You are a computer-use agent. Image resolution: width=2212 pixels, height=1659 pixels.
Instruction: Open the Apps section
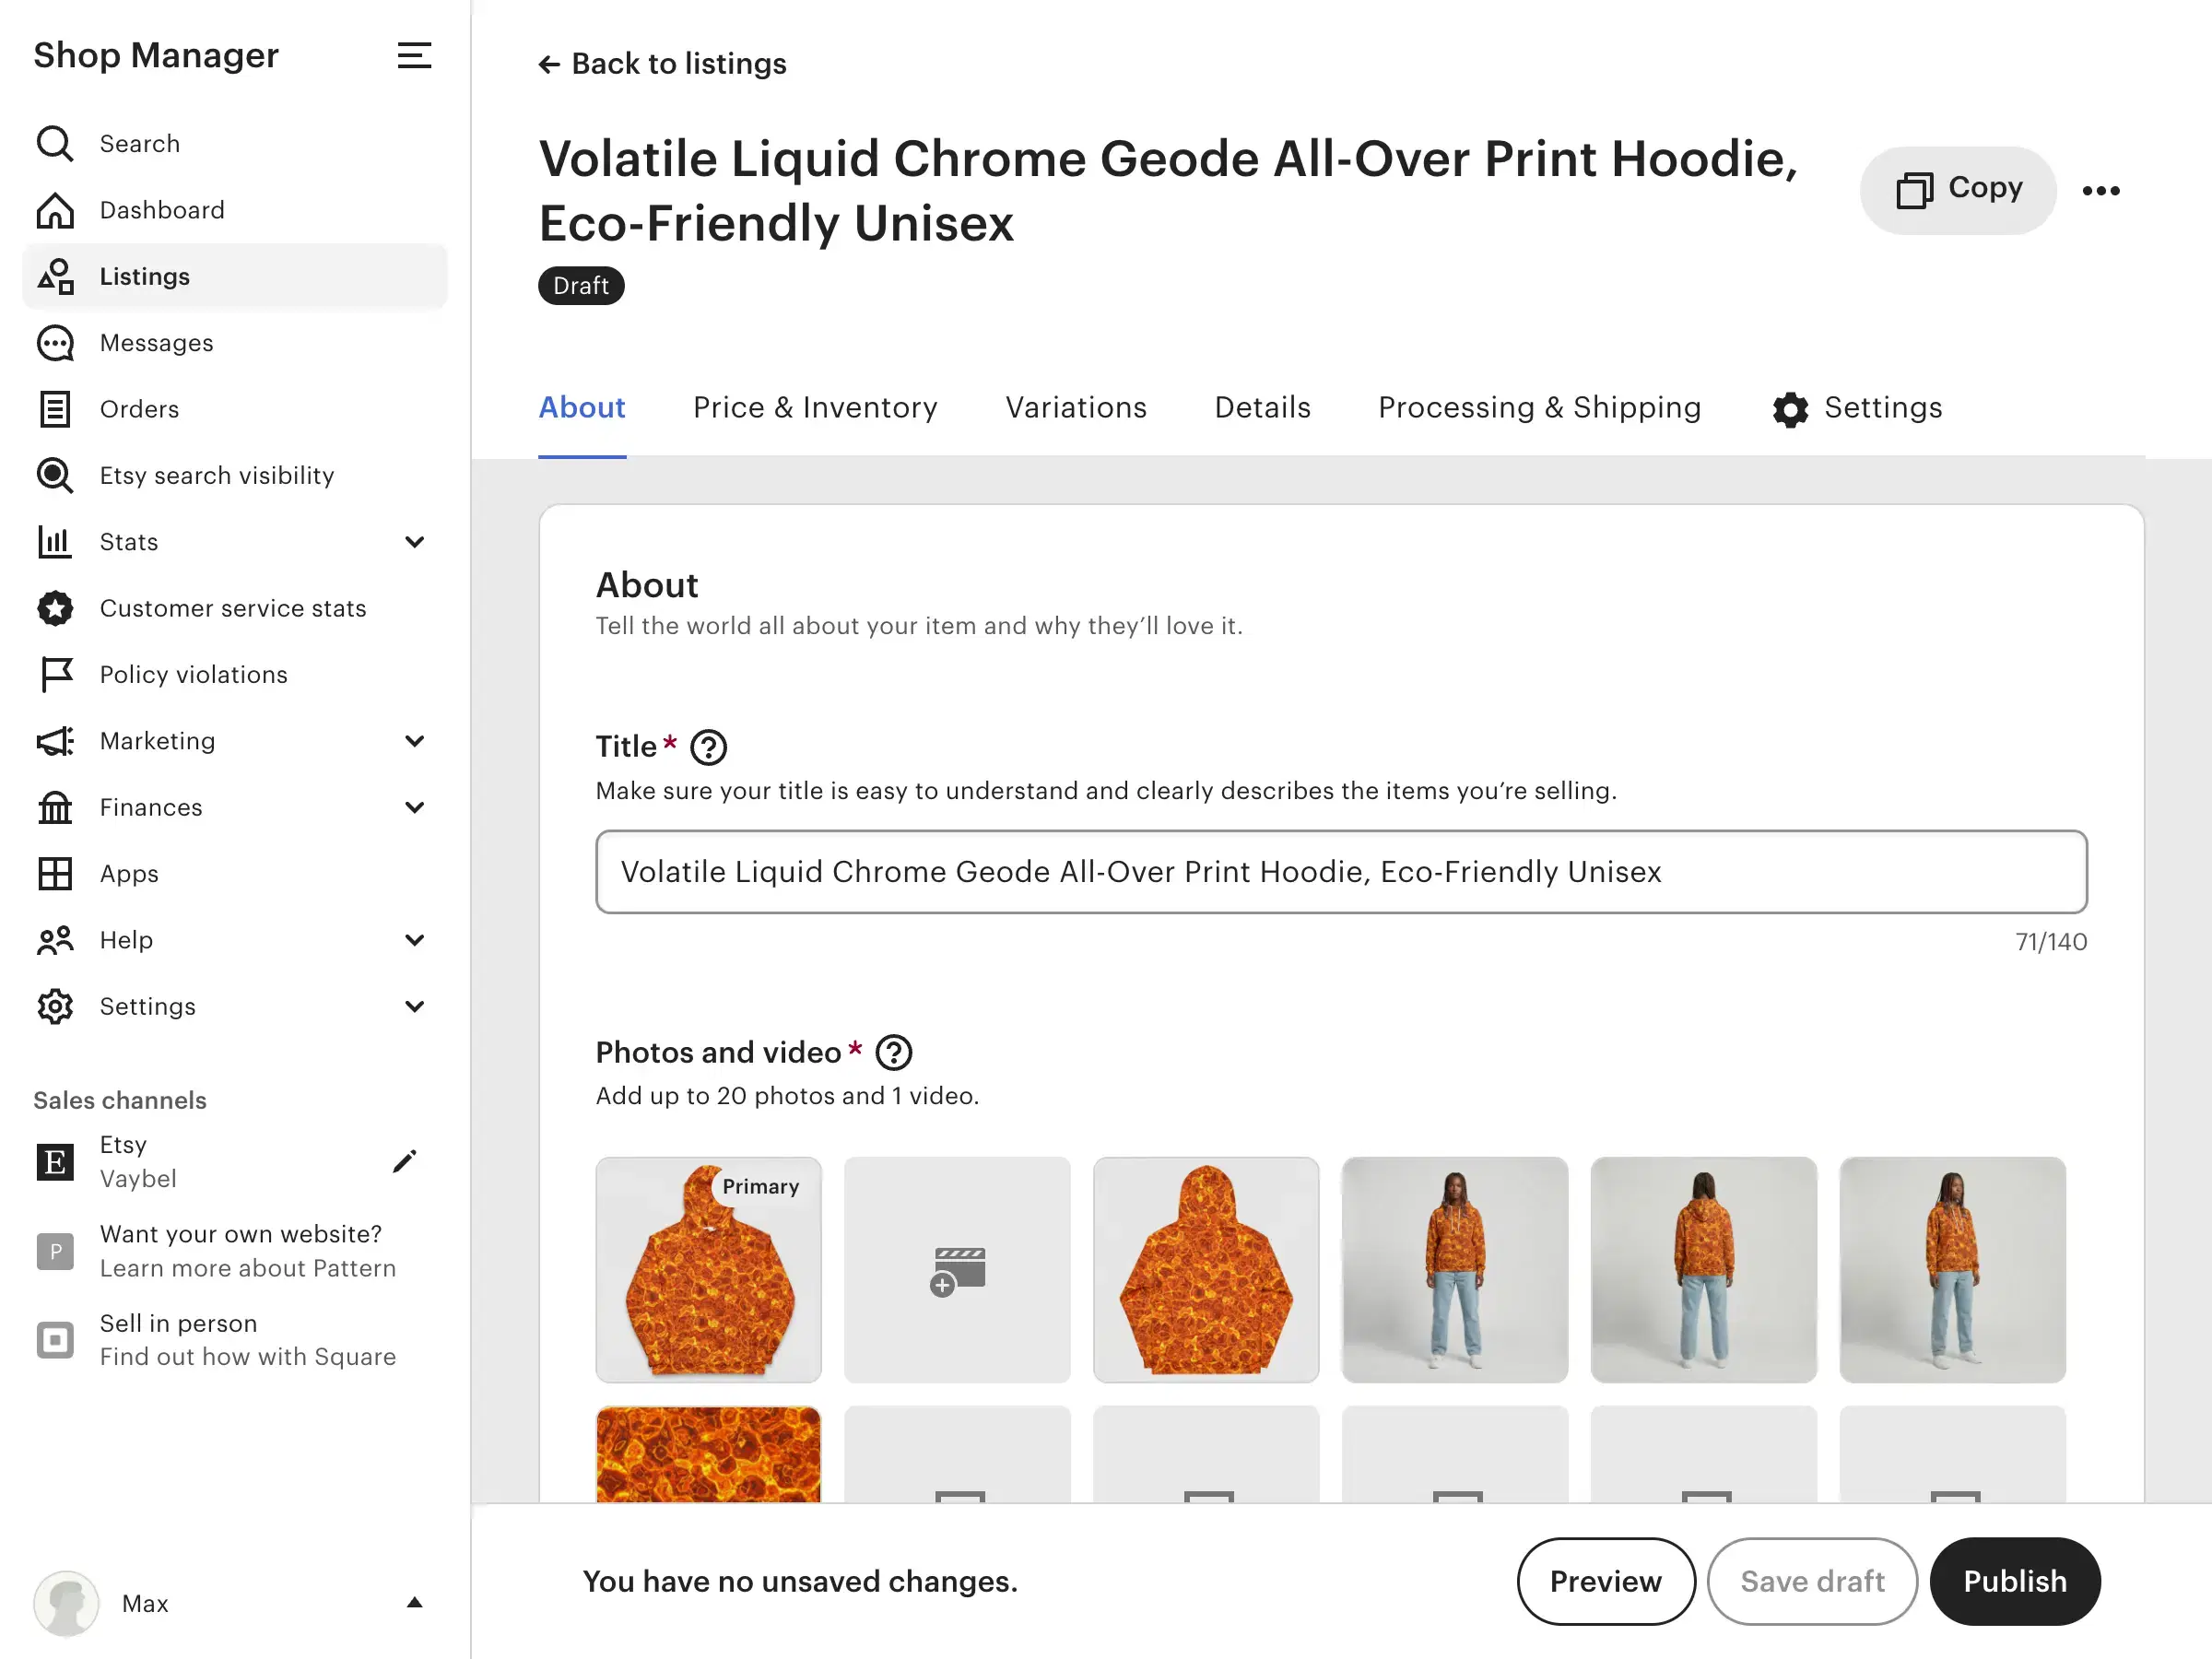tap(128, 874)
